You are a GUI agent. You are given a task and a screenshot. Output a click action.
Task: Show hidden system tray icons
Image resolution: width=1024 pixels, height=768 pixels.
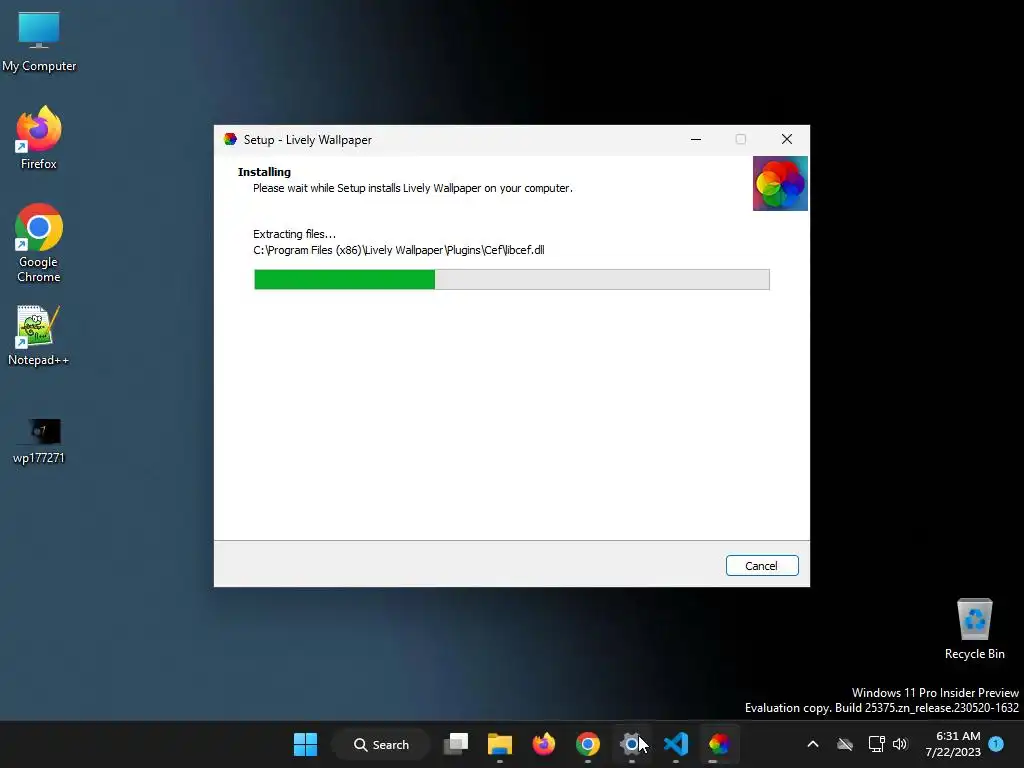tap(813, 744)
